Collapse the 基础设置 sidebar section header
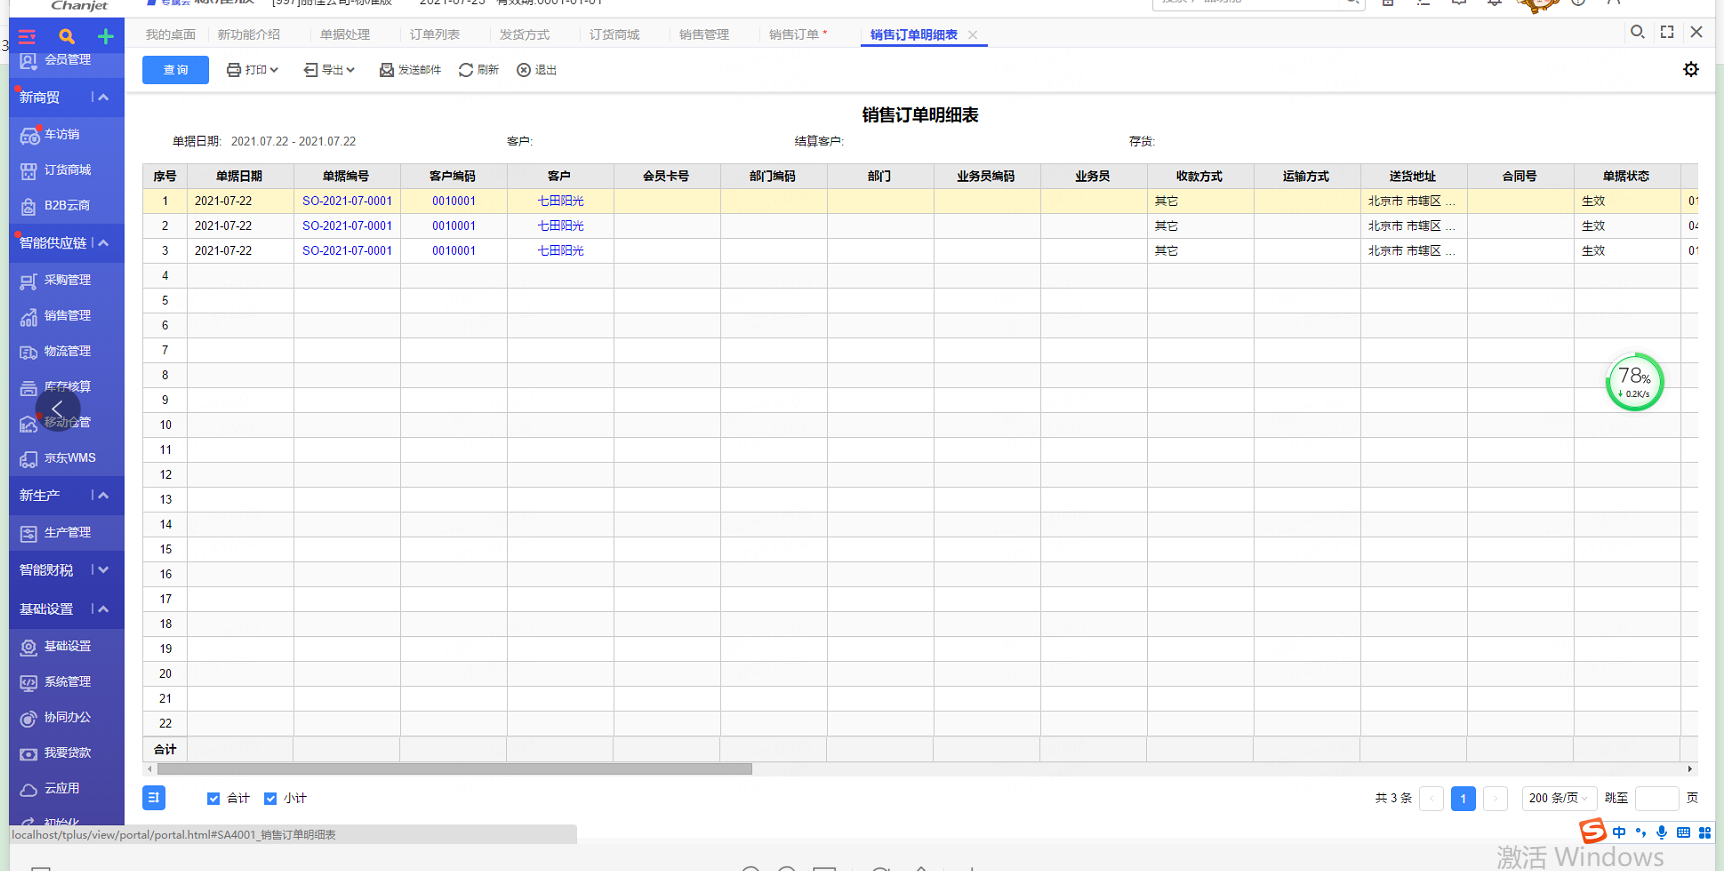1724x871 pixels. pyautogui.click(x=102, y=609)
